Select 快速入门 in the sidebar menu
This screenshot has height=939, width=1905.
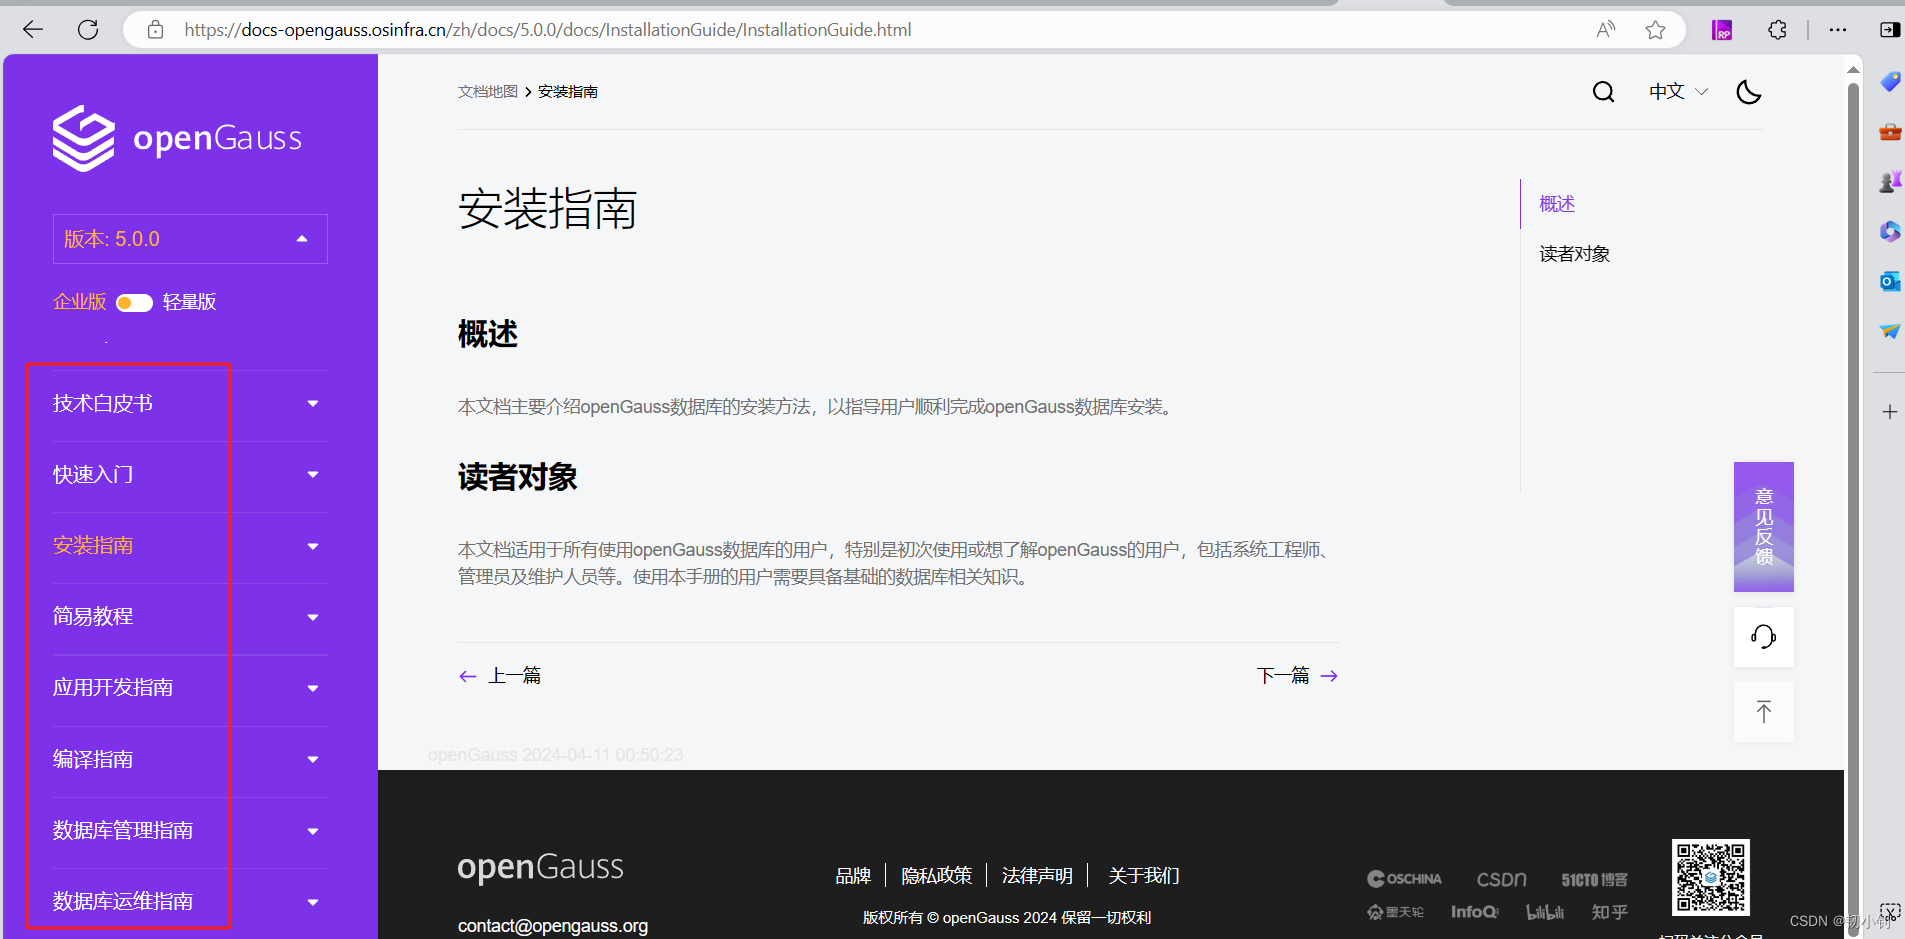tap(92, 474)
